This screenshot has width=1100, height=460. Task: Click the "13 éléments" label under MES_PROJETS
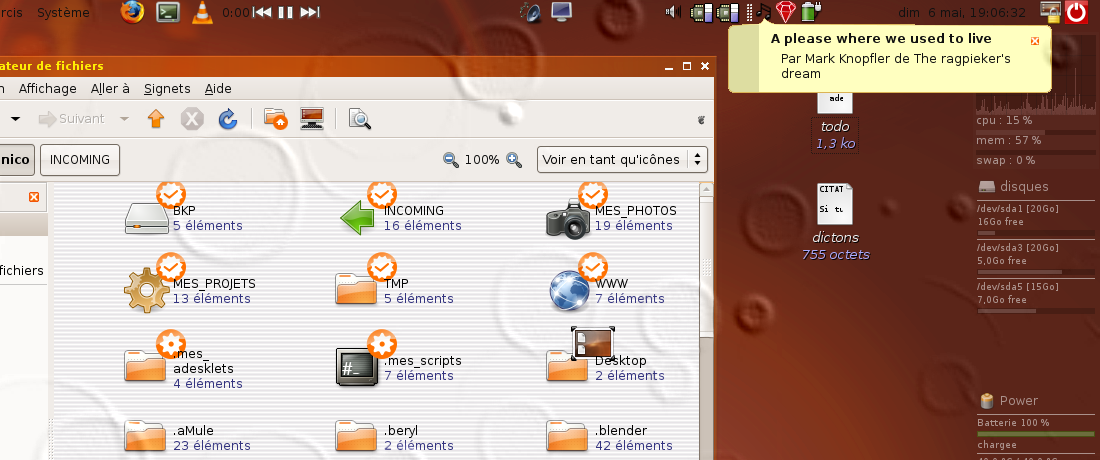[211, 299]
